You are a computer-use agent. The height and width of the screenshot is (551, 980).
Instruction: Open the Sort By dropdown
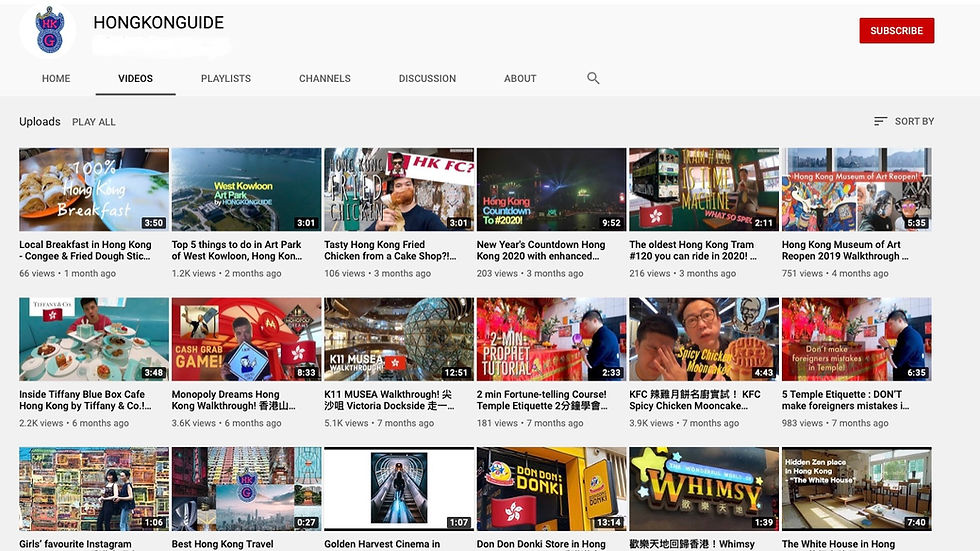(x=904, y=121)
